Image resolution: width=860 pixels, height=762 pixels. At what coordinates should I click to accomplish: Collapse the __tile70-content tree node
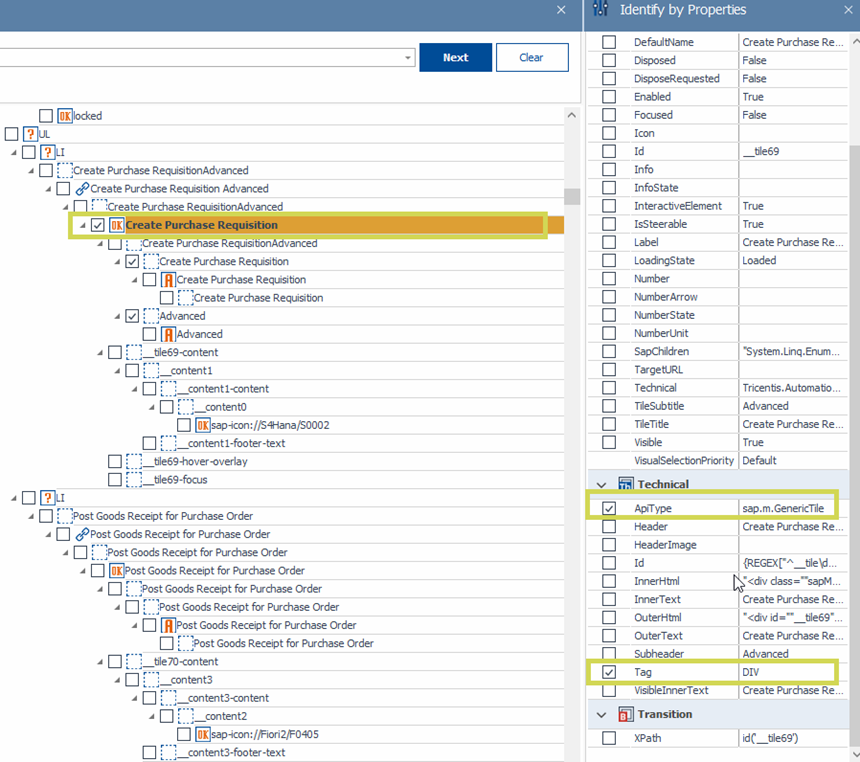point(100,662)
